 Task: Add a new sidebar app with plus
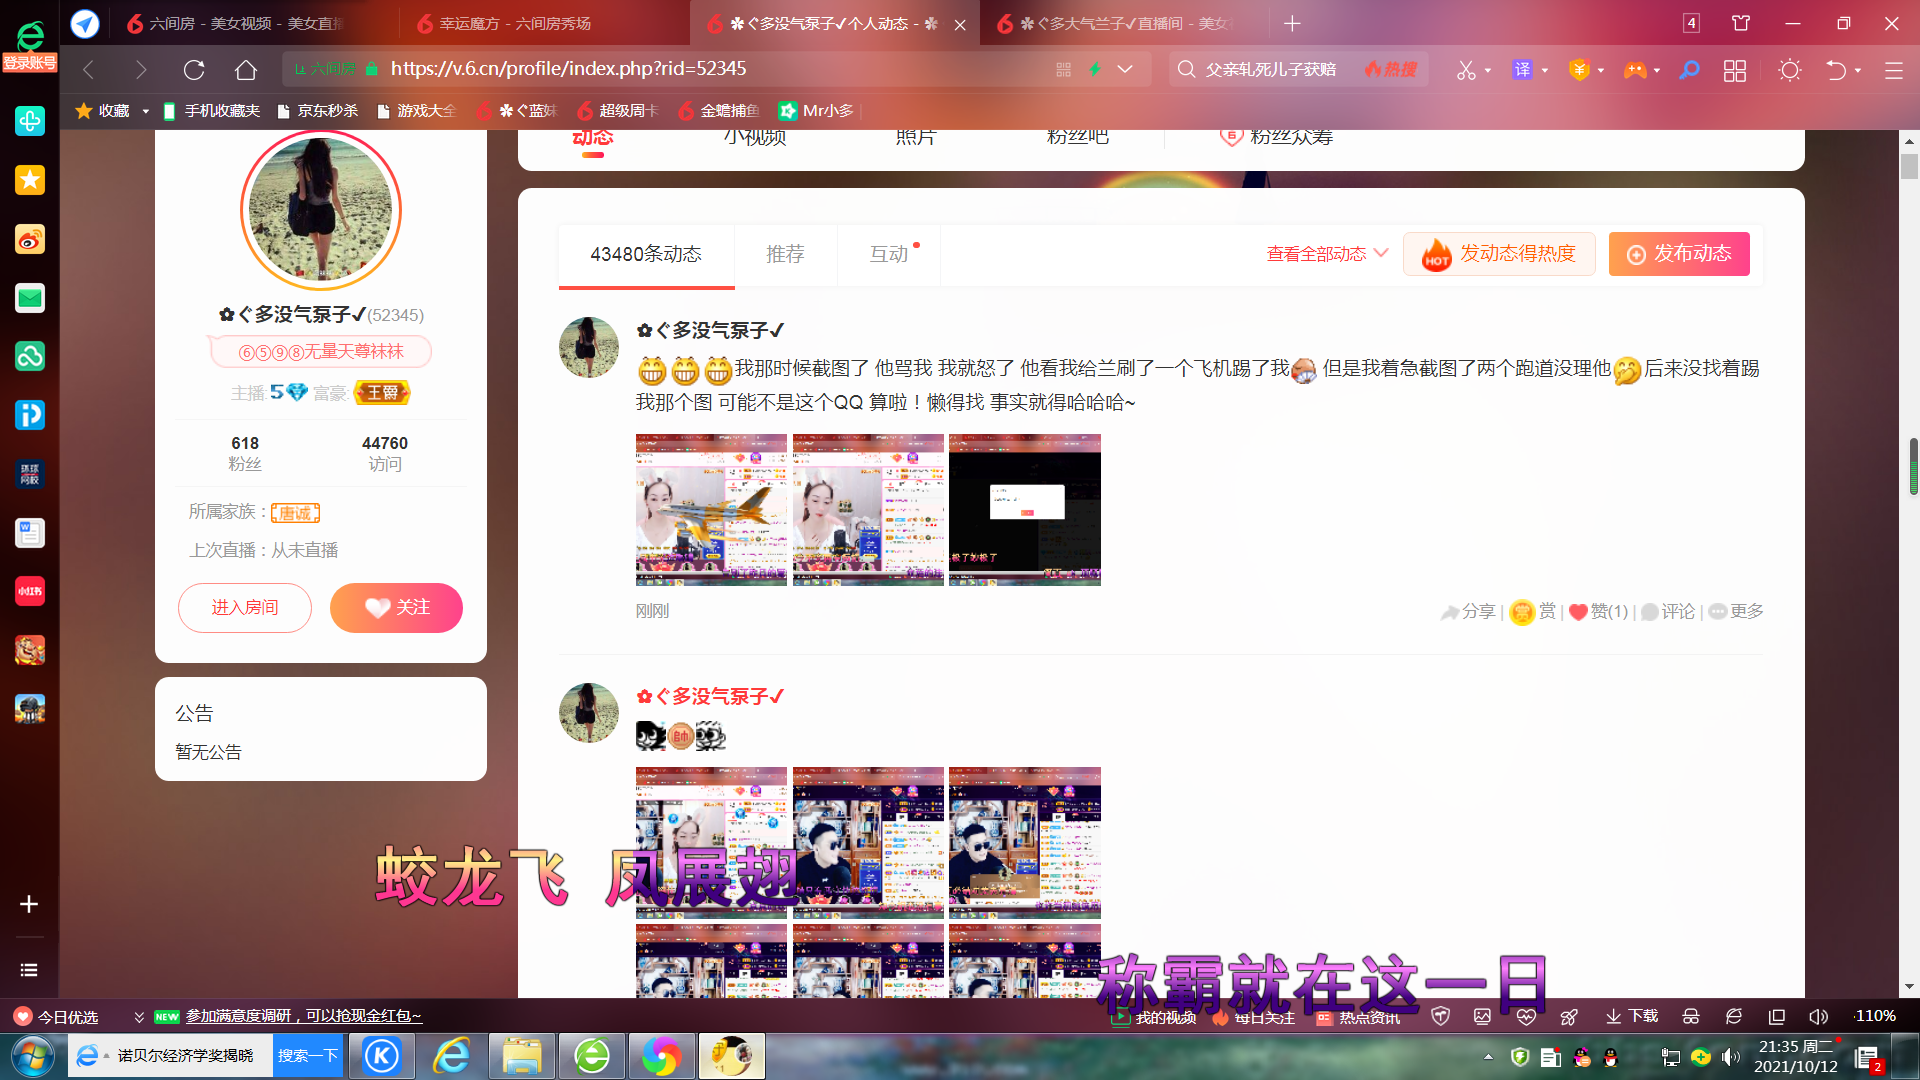tap(29, 904)
